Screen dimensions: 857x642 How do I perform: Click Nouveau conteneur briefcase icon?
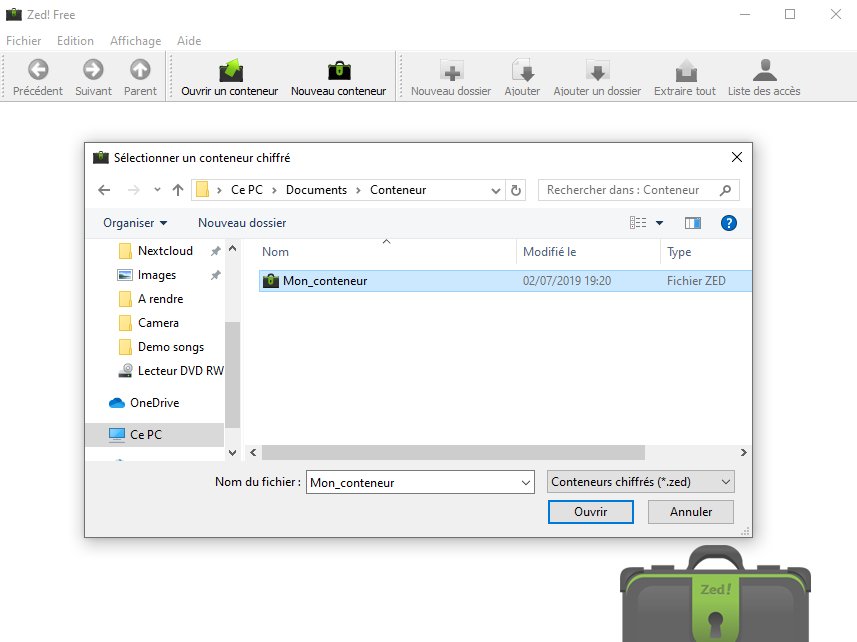(x=339, y=70)
